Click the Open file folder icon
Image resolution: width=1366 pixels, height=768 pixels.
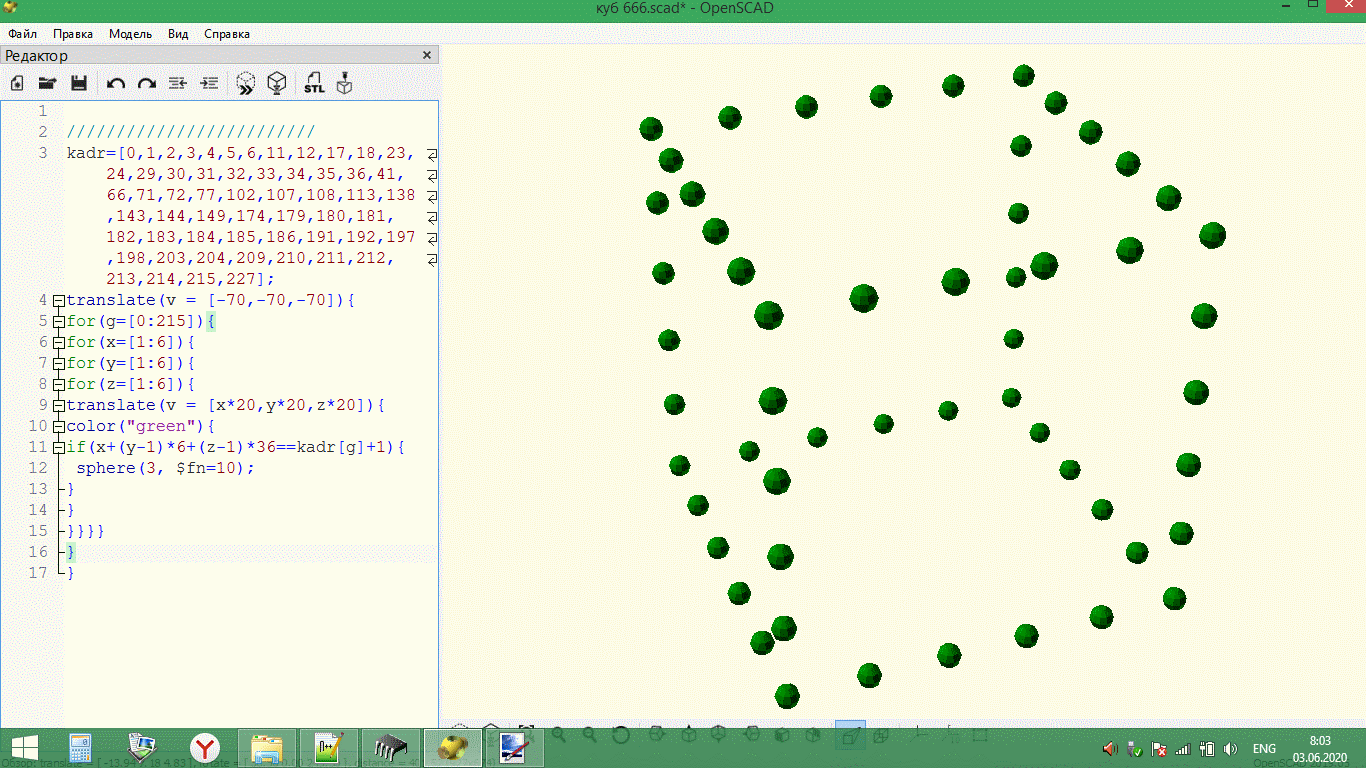[47, 84]
